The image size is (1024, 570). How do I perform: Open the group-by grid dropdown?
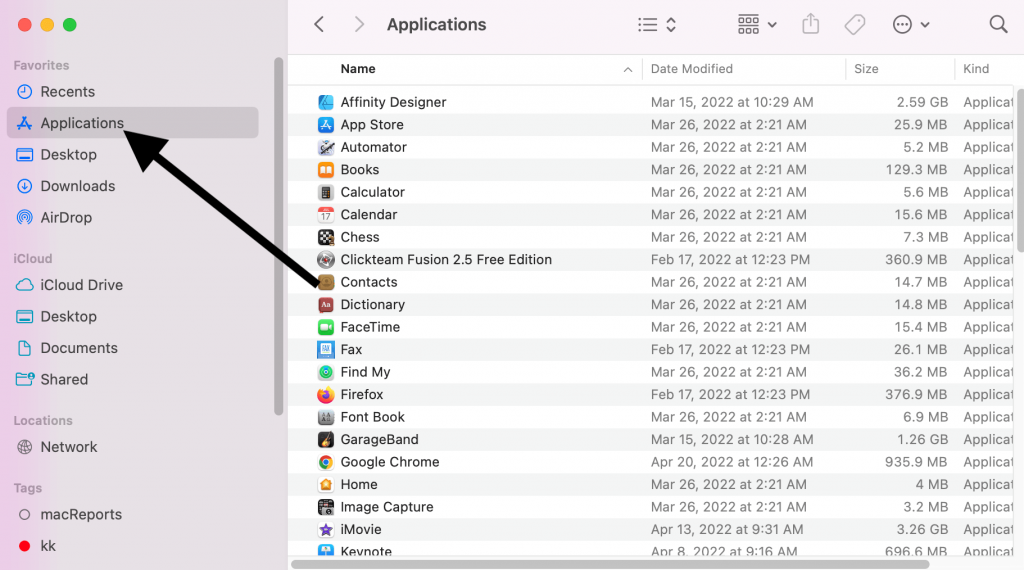coord(757,25)
